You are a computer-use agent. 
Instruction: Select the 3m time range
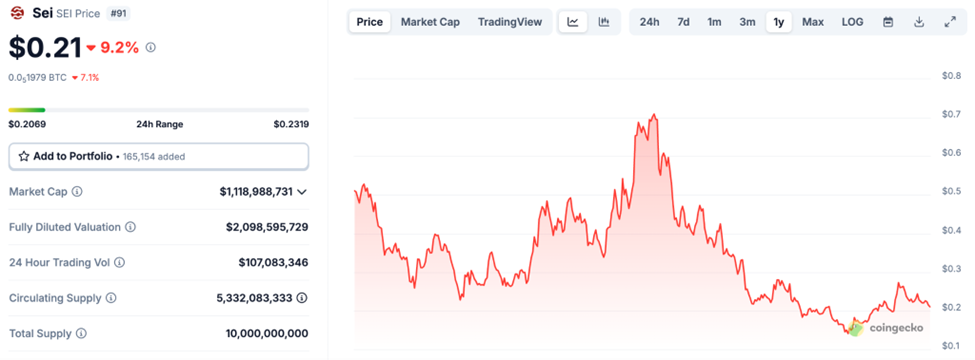747,22
